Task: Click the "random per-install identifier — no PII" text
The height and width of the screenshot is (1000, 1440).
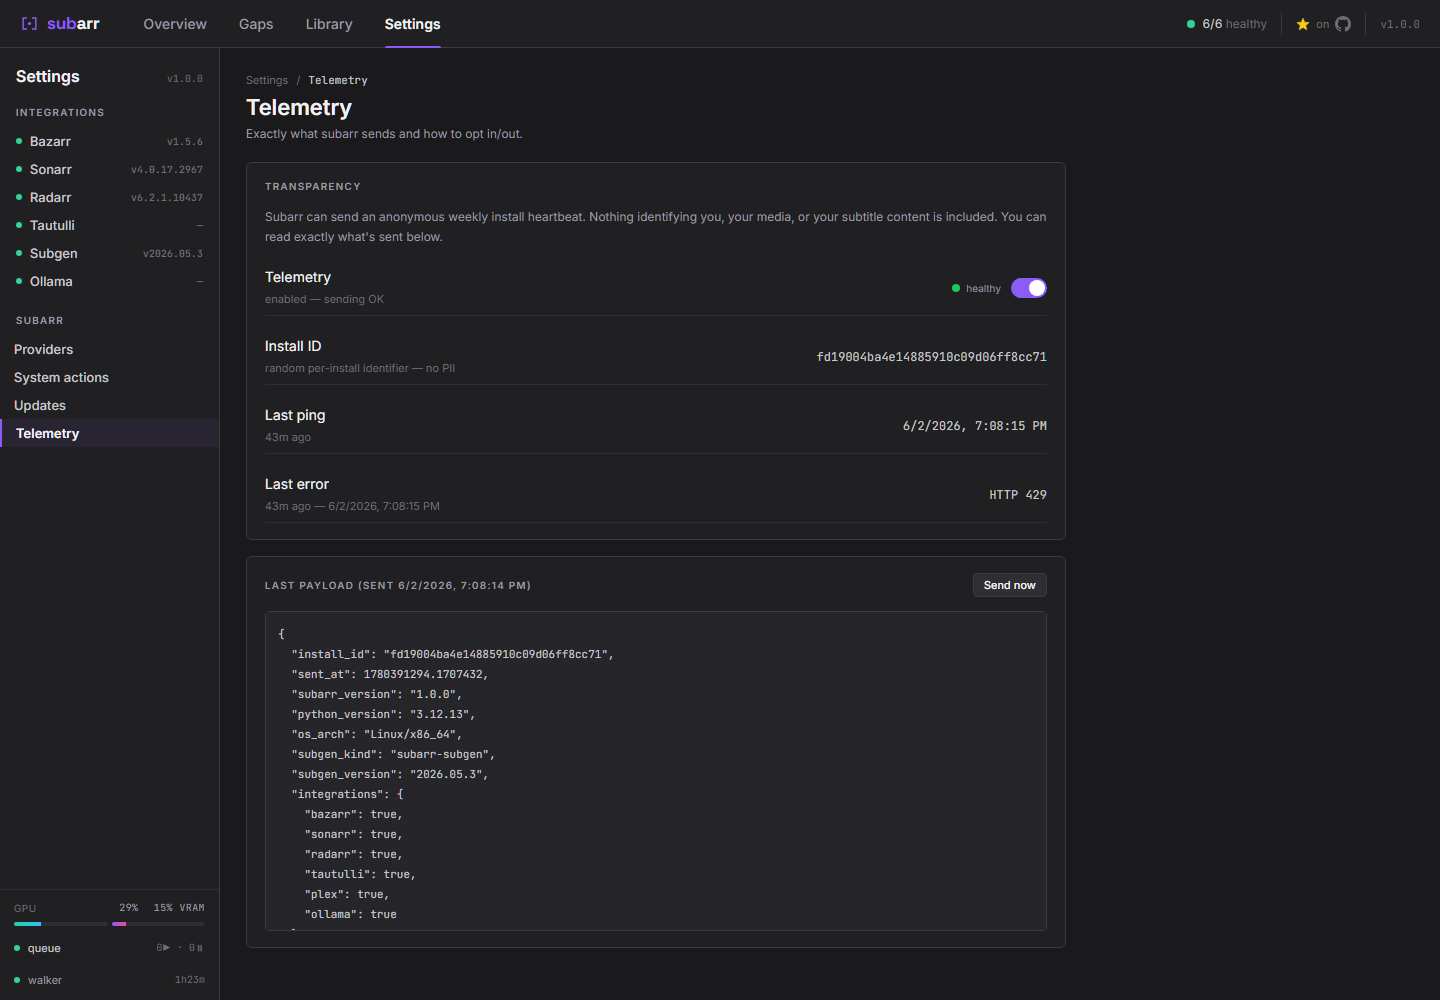Action: (x=360, y=368)
